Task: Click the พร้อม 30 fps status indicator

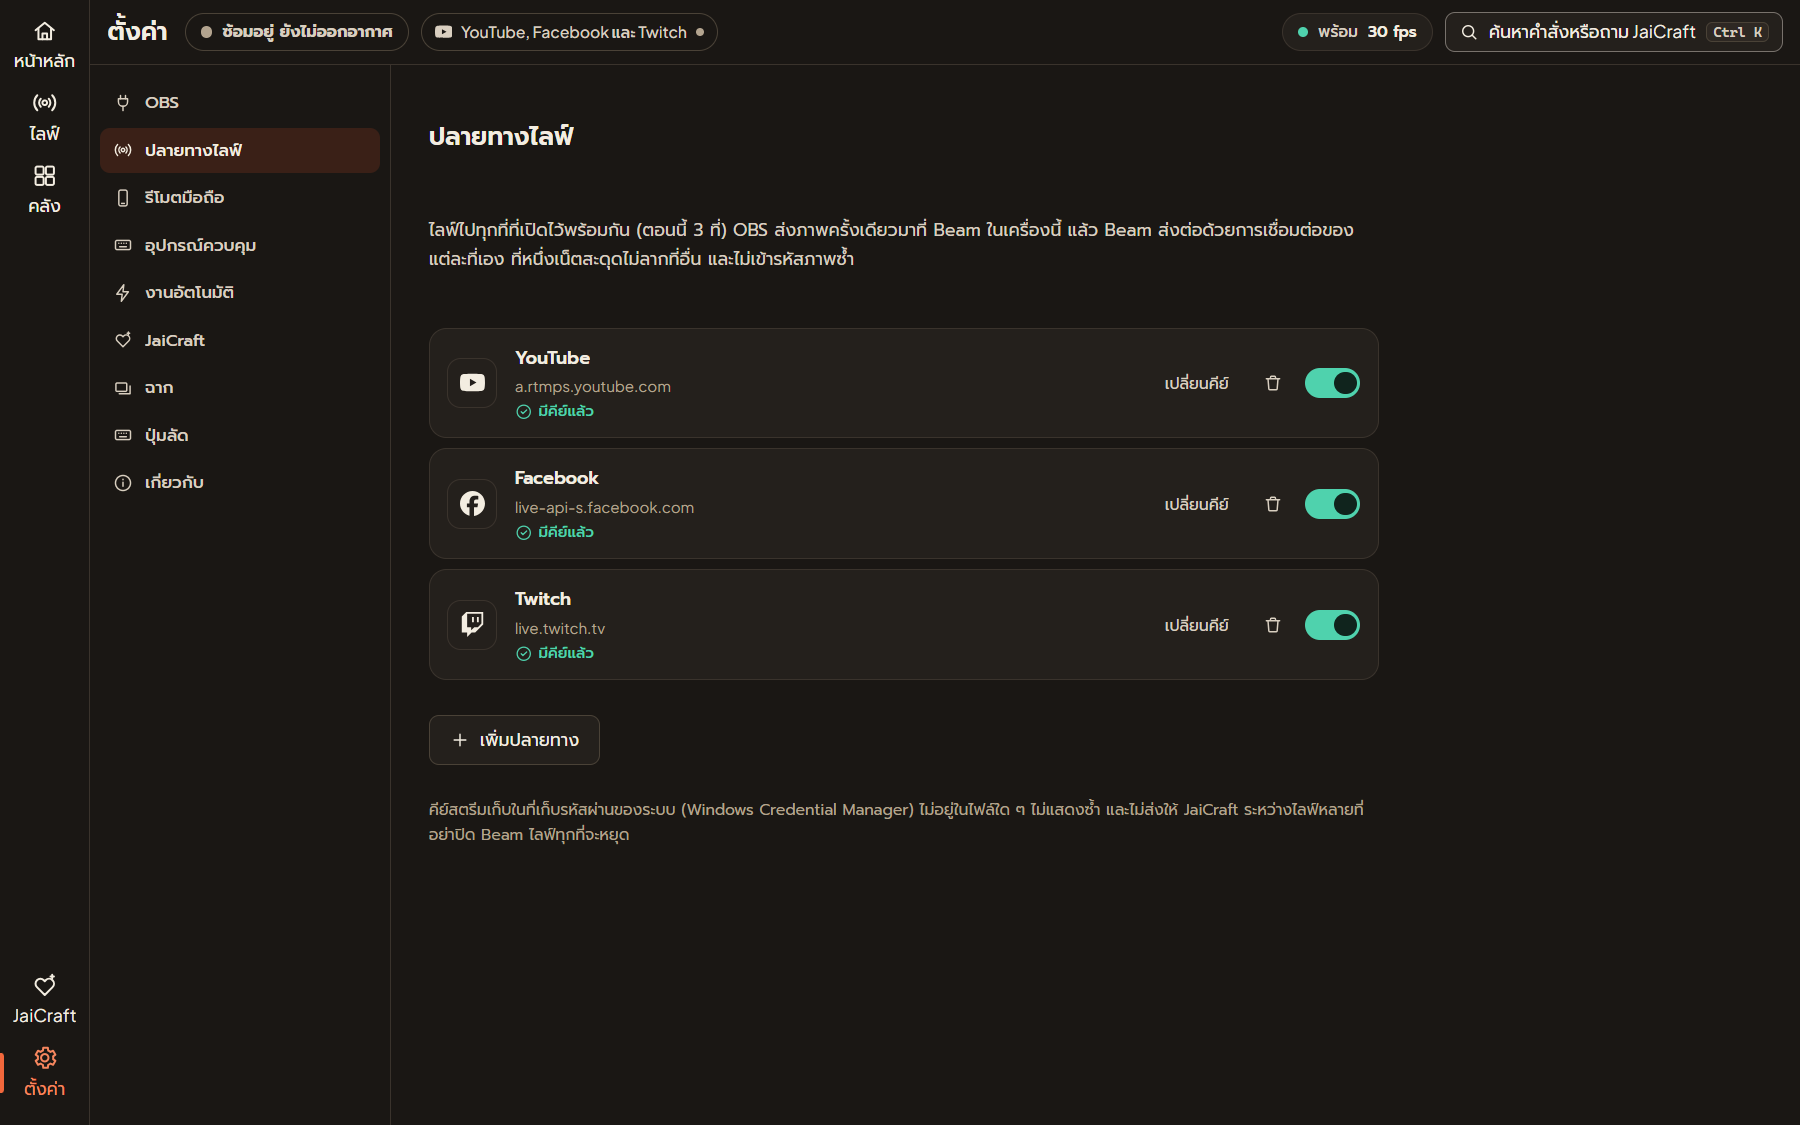Action: click(x=1357, y=32)
